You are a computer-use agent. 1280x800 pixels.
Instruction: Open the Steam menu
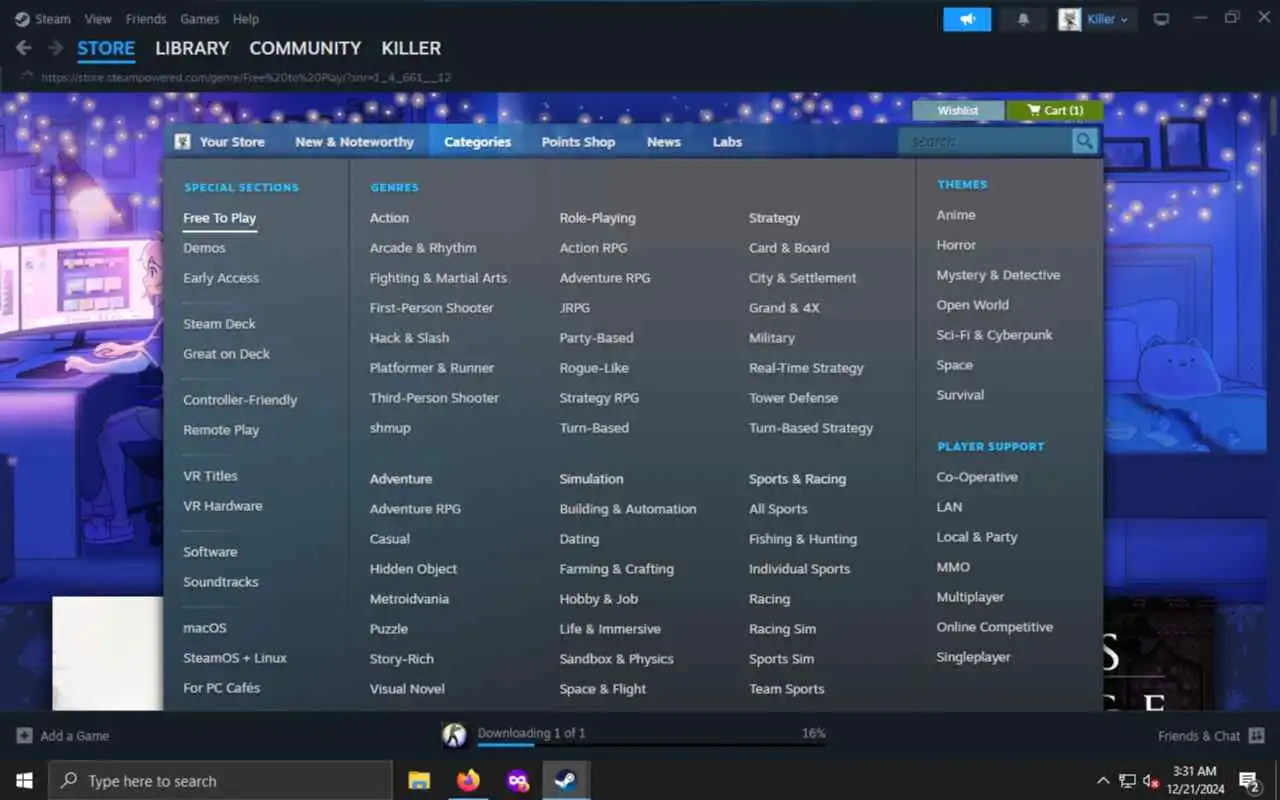pos(53,19)
